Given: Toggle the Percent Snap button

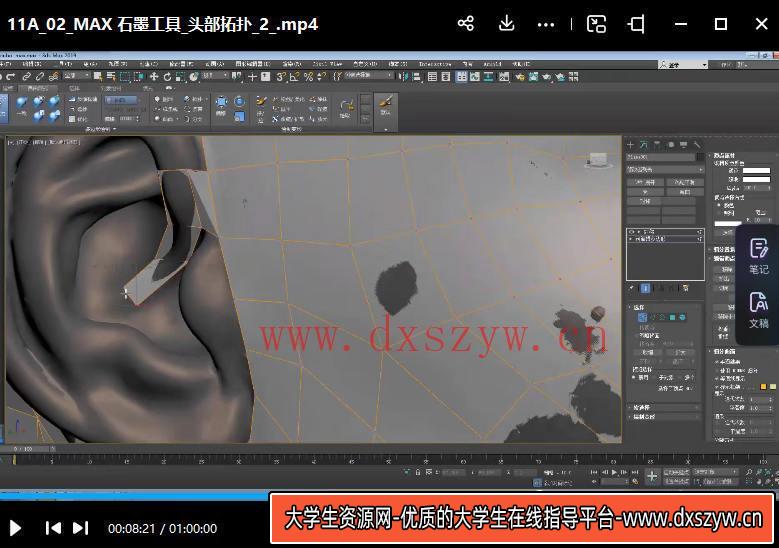Looking at the screenshot, I should [309, 76].
